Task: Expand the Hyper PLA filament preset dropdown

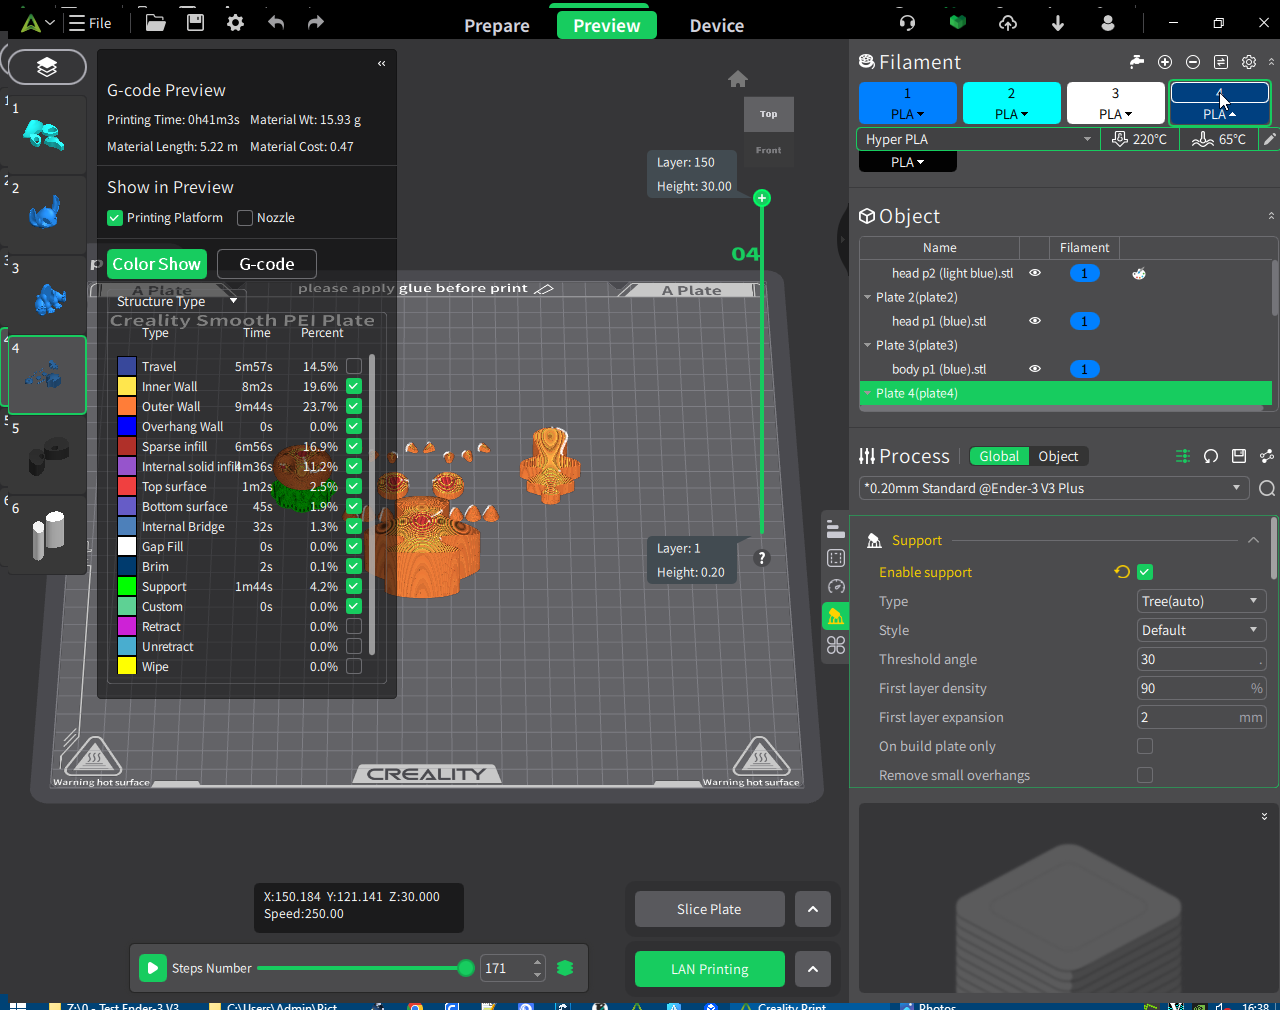Action: pos(976,139)
